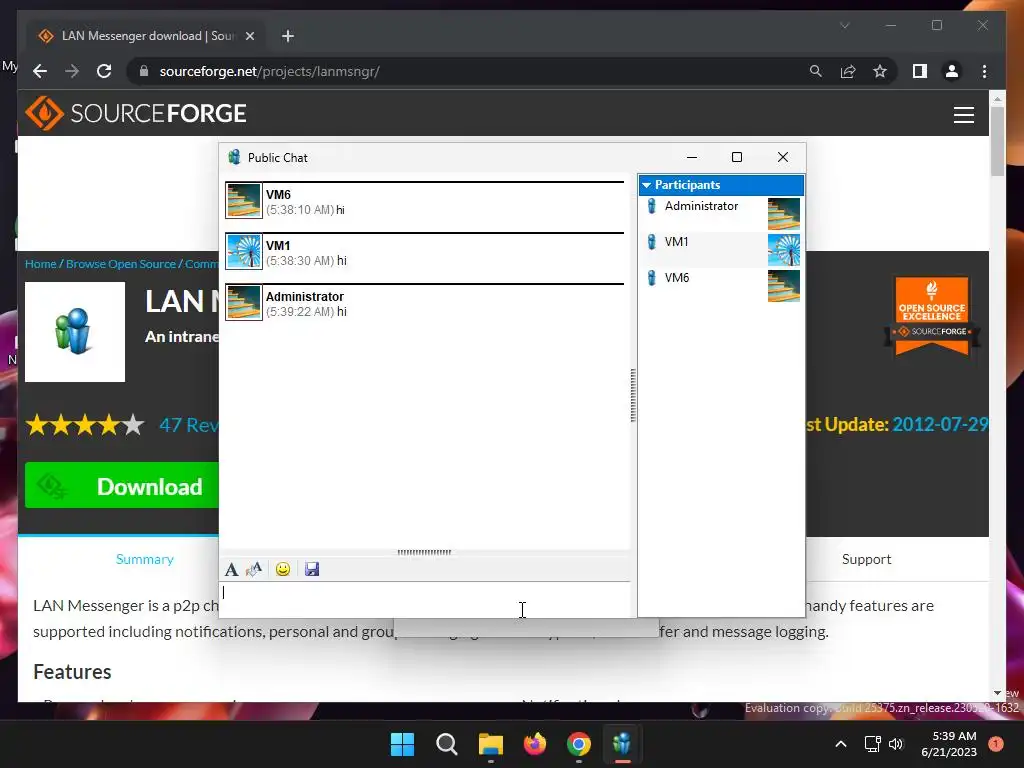1024x768 pixels.
Task: Click the VM1 sender name in chat
Action: [278, 246]
